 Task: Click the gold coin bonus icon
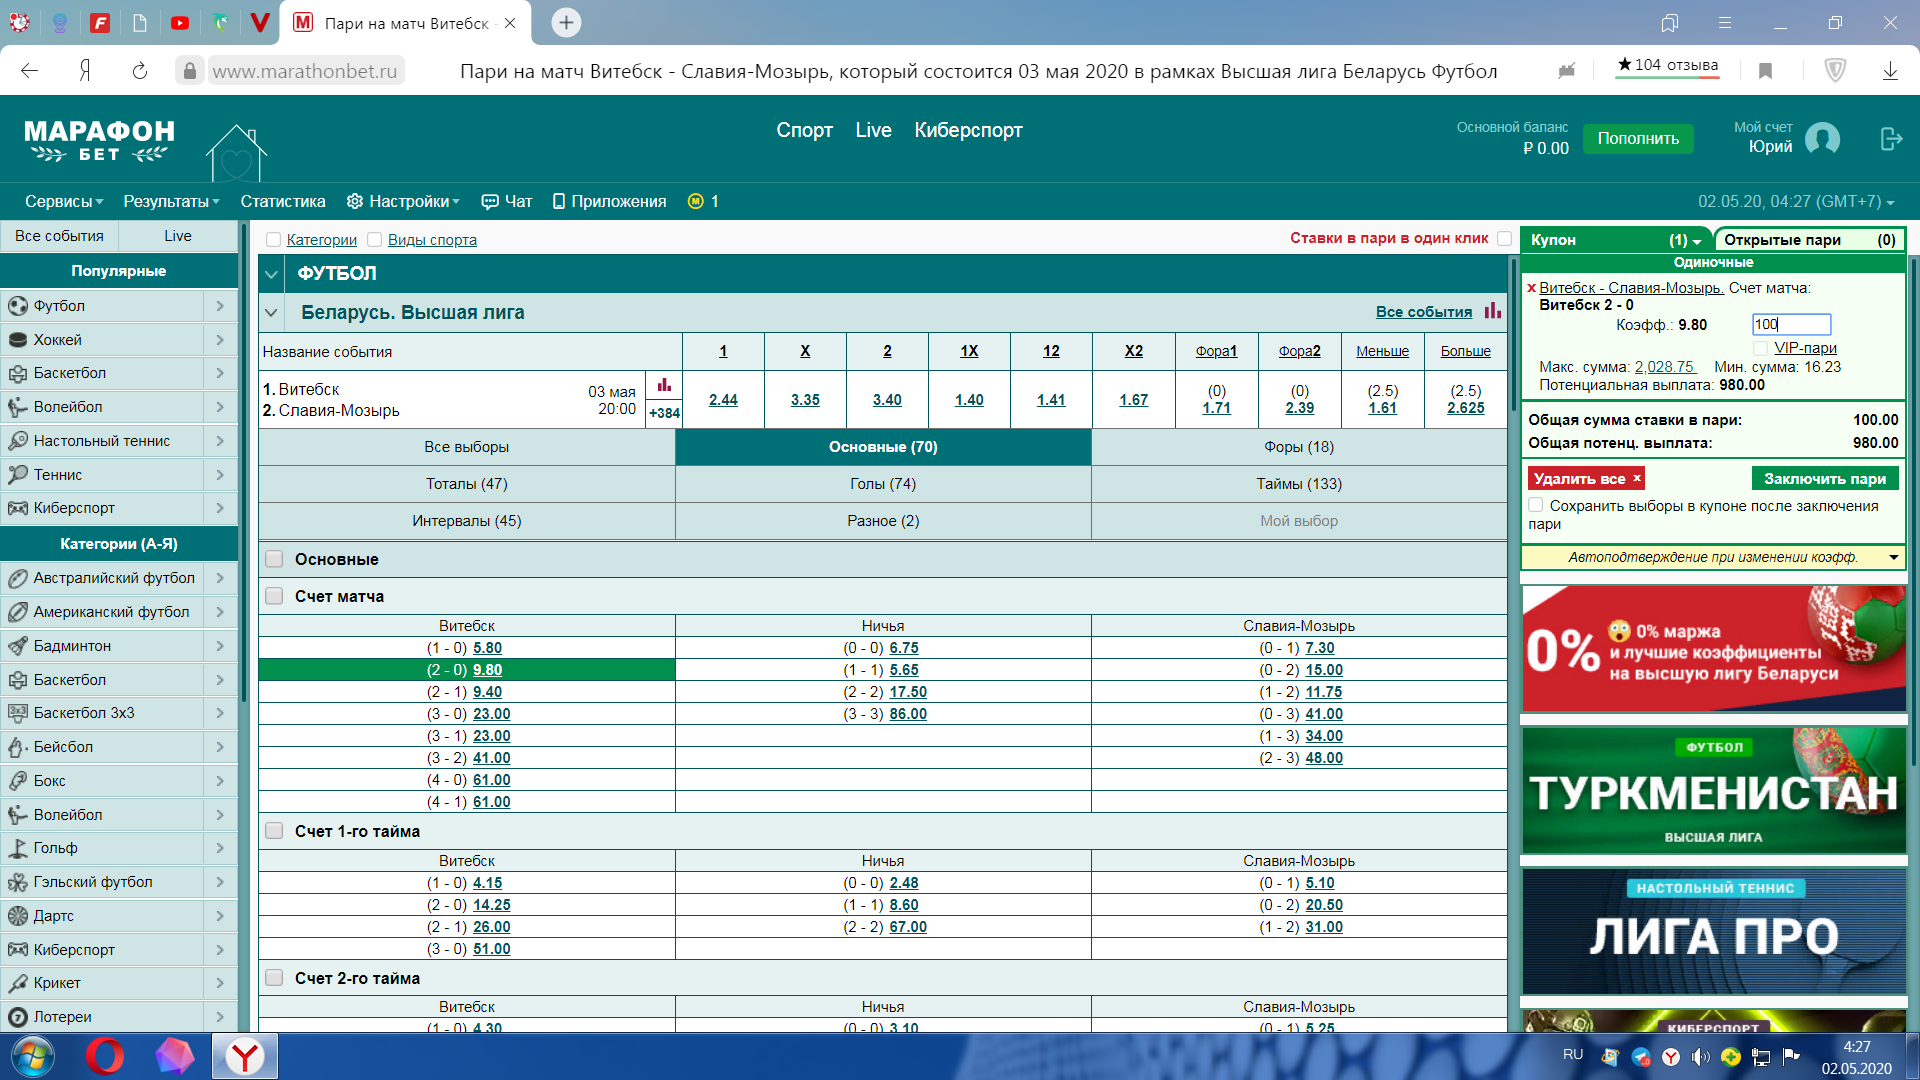696,202
